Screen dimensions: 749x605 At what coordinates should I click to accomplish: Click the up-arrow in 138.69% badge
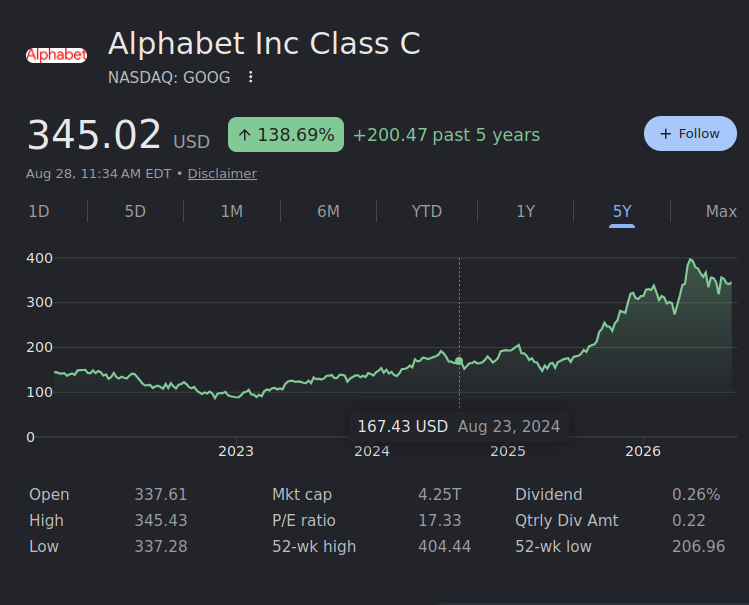coord(245,135)
